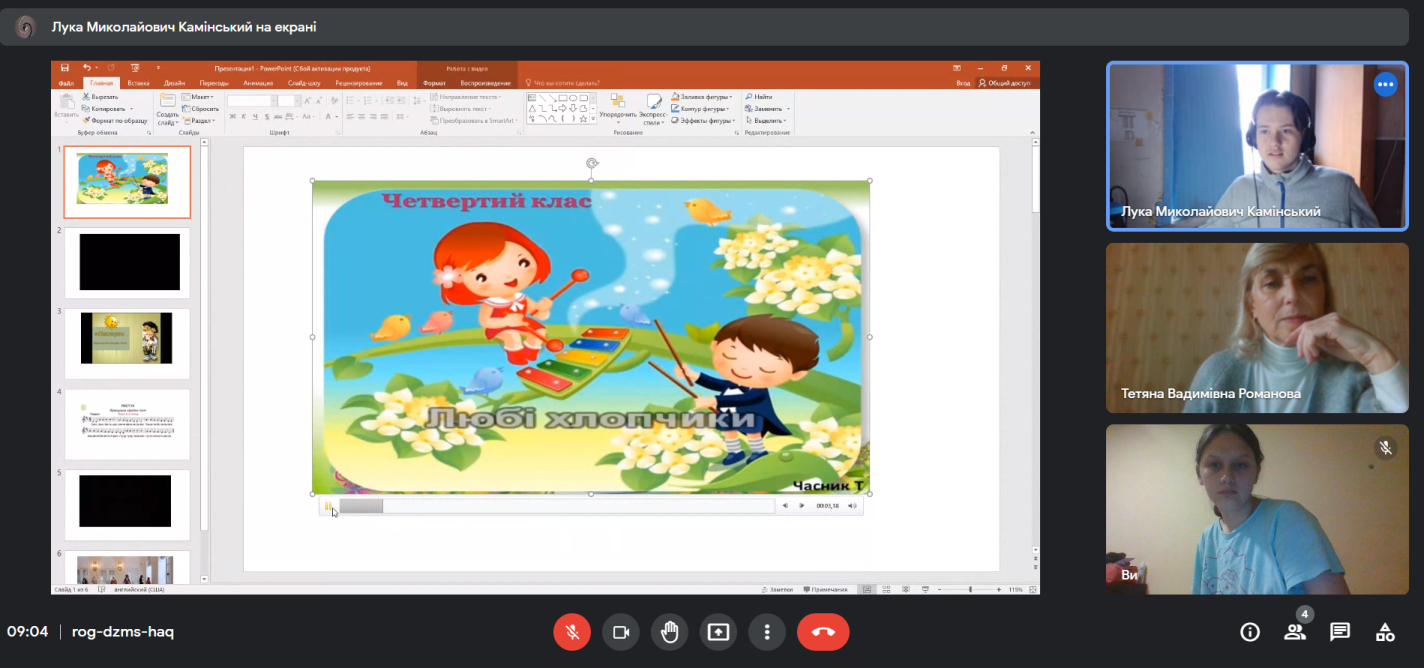
Task: Show the participants list people icon
Action: coord(1295,632)
